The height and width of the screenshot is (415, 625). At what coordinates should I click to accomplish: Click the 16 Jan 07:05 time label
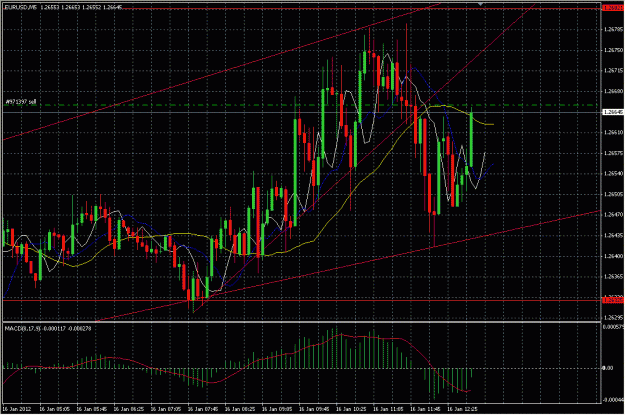pyautogui.click(x=165, y=409)
